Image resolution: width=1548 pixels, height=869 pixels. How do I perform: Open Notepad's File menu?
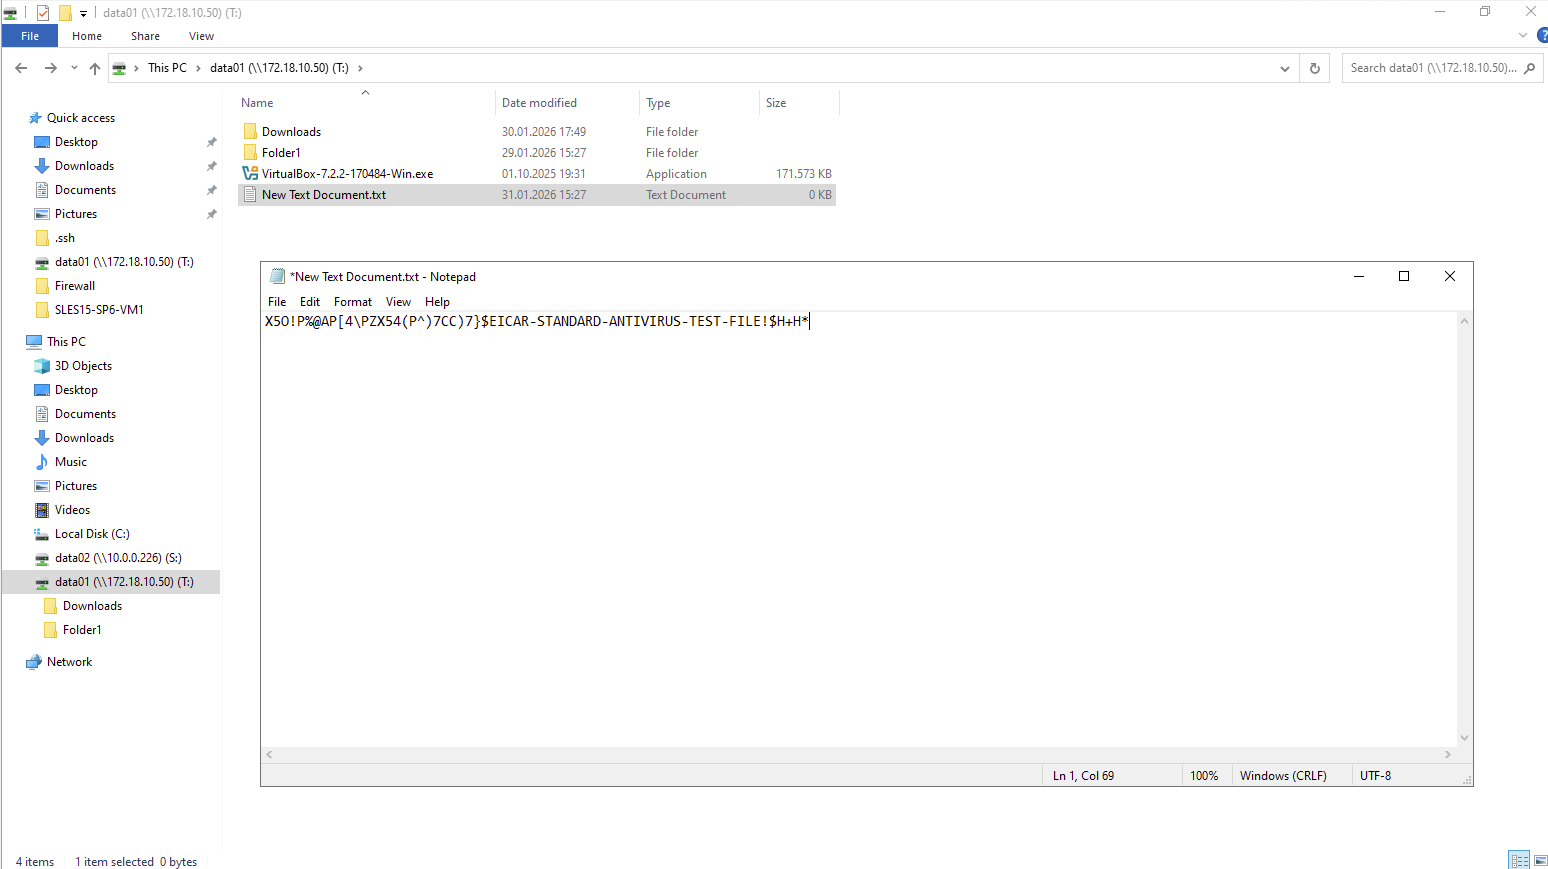tap(277, 302)
